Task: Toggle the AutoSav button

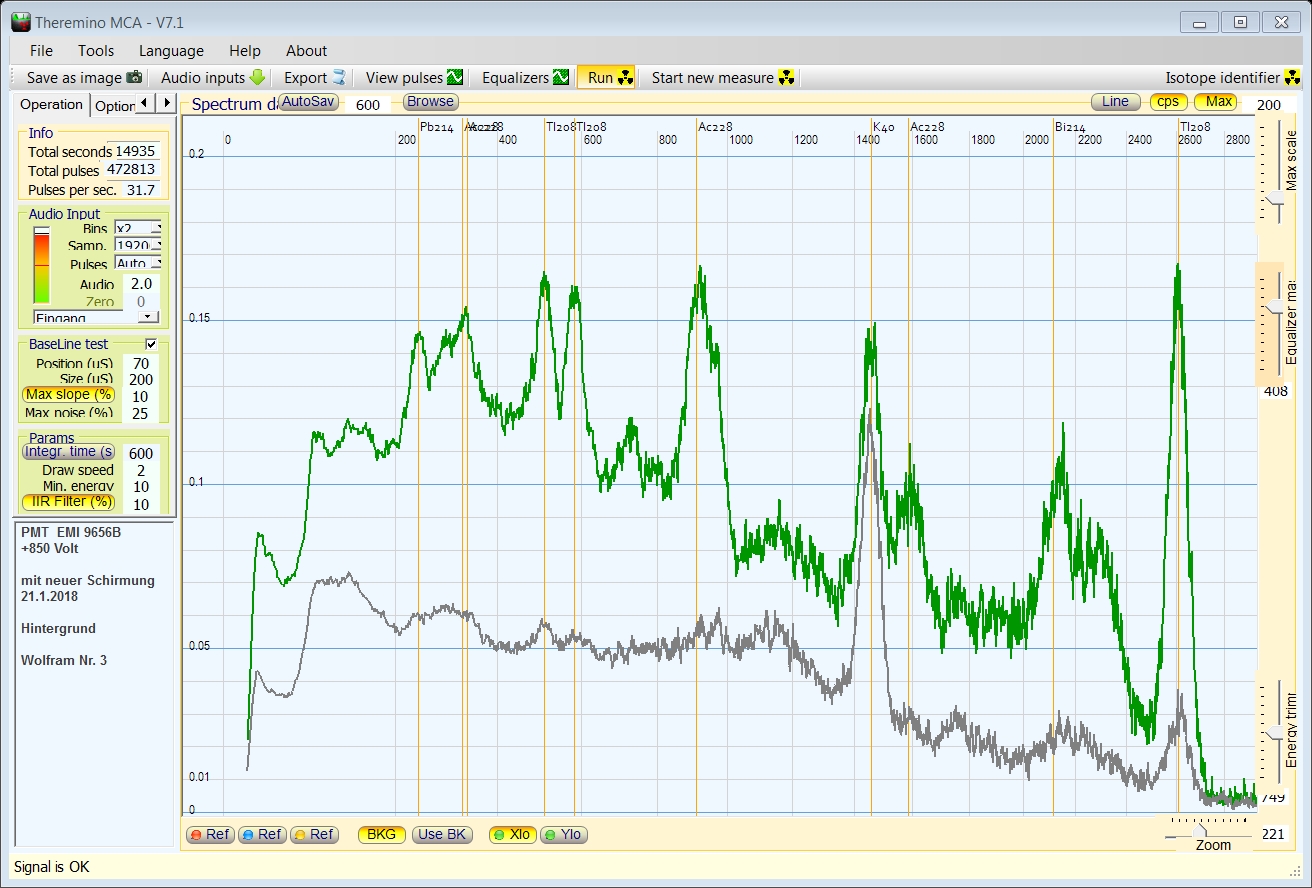Action: [x=309, y=102]
